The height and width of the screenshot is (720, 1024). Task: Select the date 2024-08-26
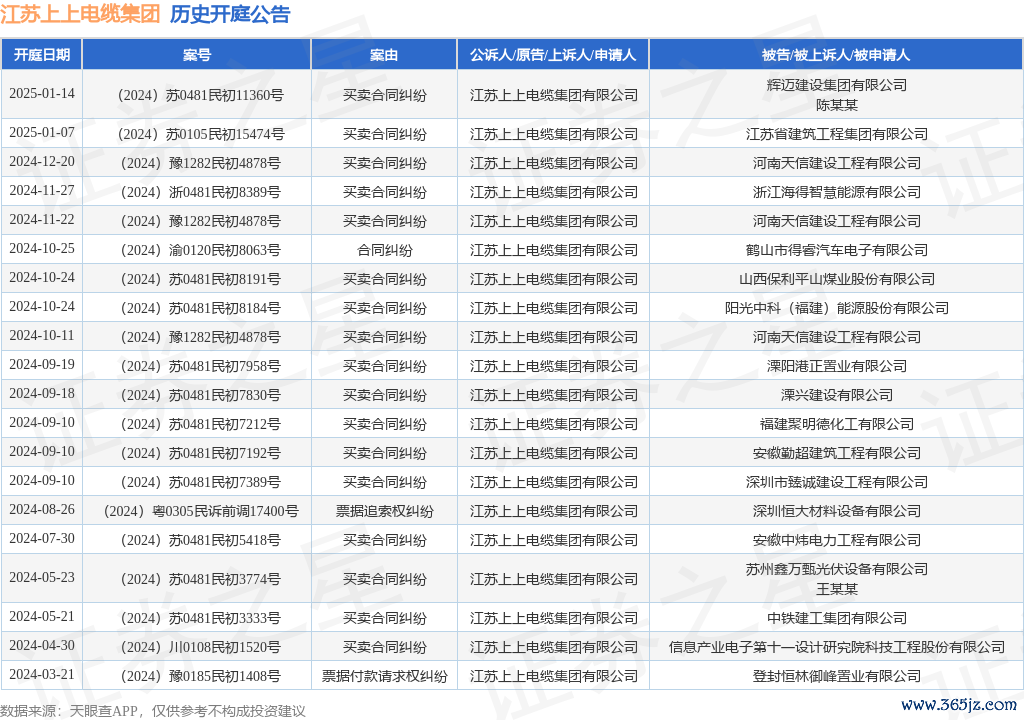(x=42, y=510)
